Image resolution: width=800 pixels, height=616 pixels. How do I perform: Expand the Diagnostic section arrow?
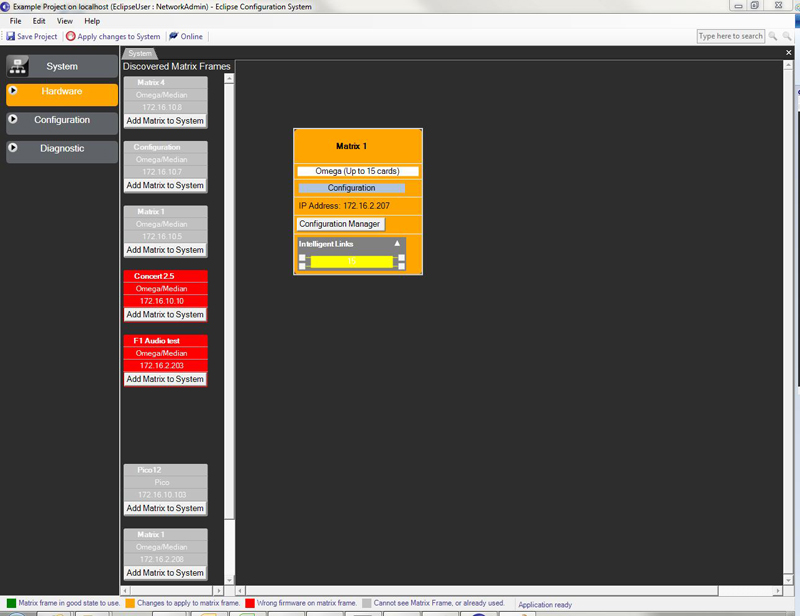point(13,149)
